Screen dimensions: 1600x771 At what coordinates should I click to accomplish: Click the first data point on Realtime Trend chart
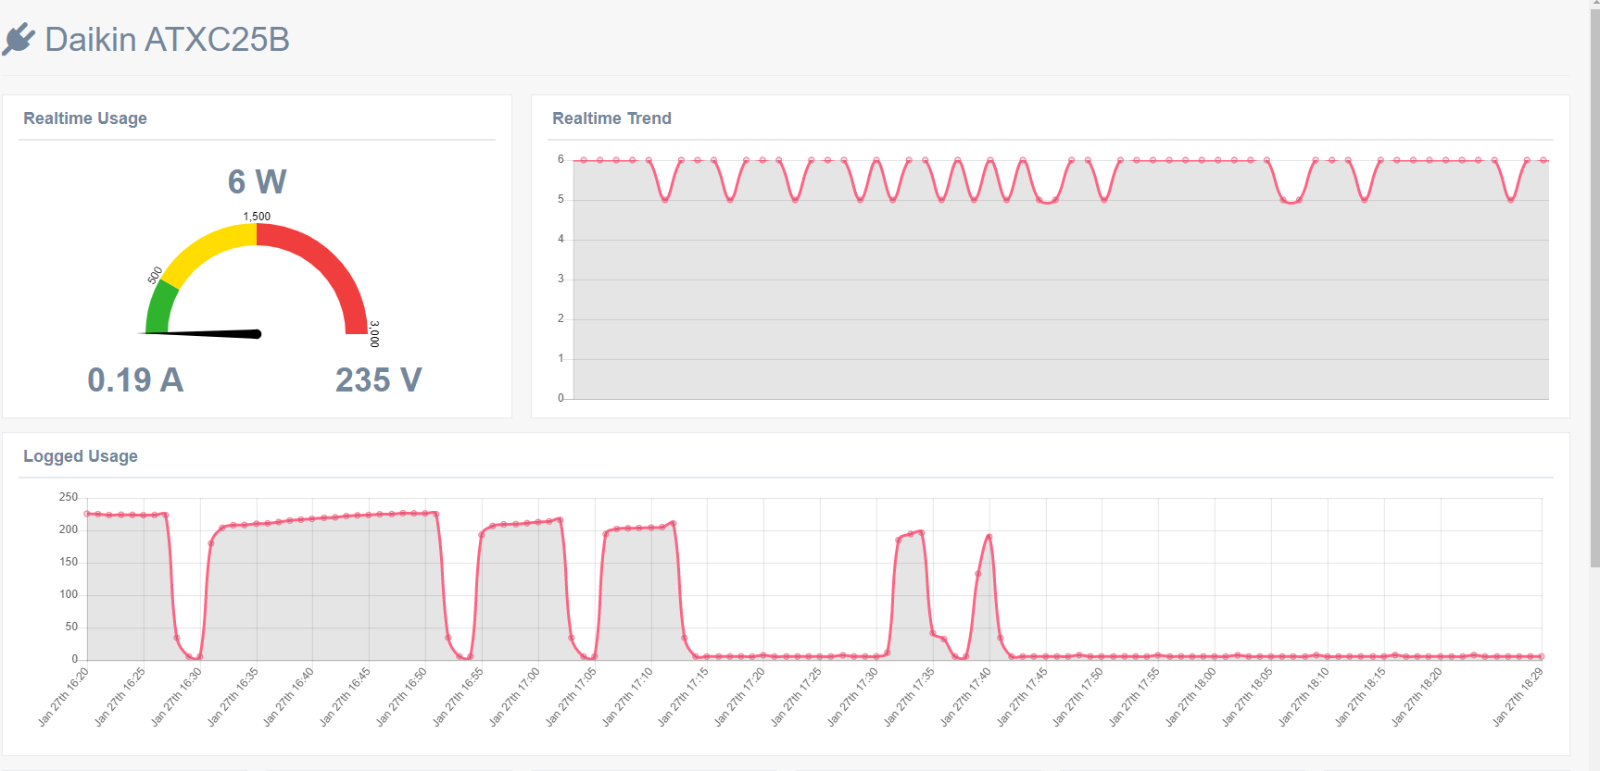pos(584,160)
